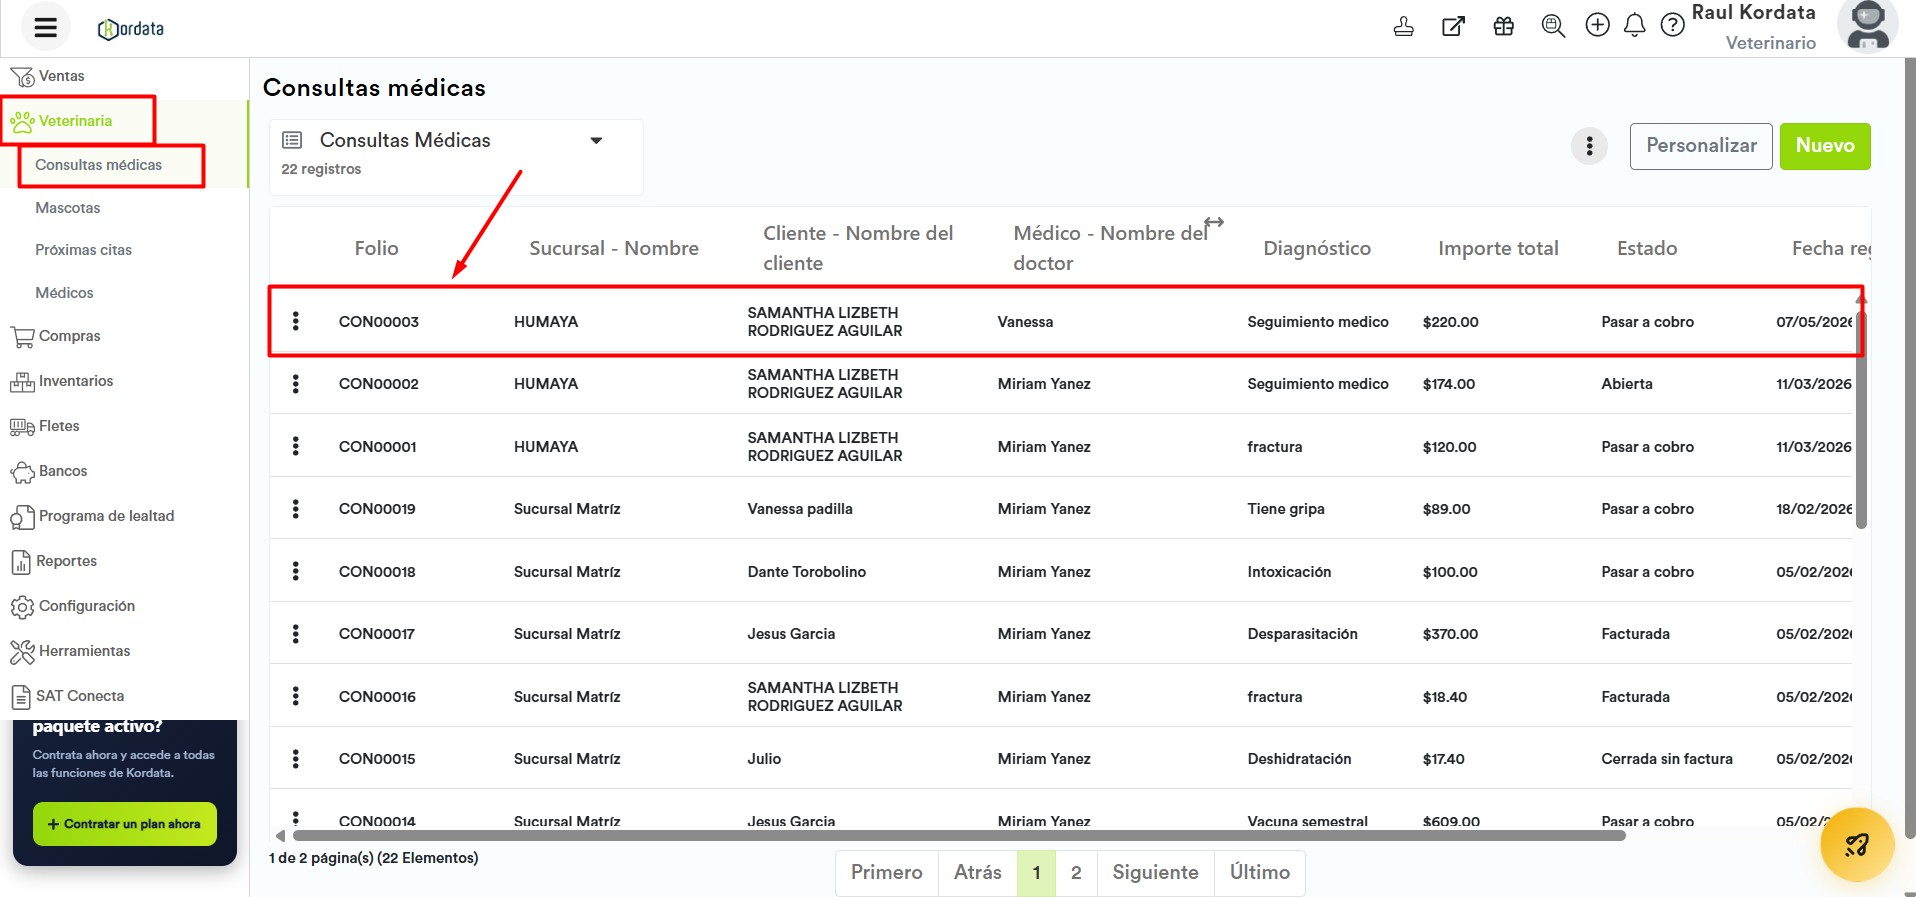Open the three-dot options next to Personalizar
This screenshot has height=897, width=1916.
coord(1589,146)
